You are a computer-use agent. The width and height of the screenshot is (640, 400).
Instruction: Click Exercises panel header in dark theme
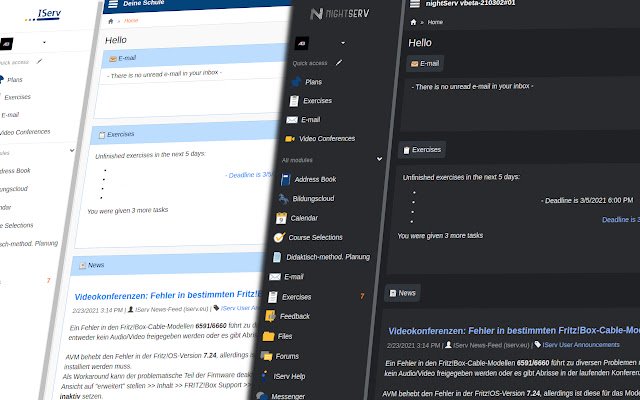point(422,150)
